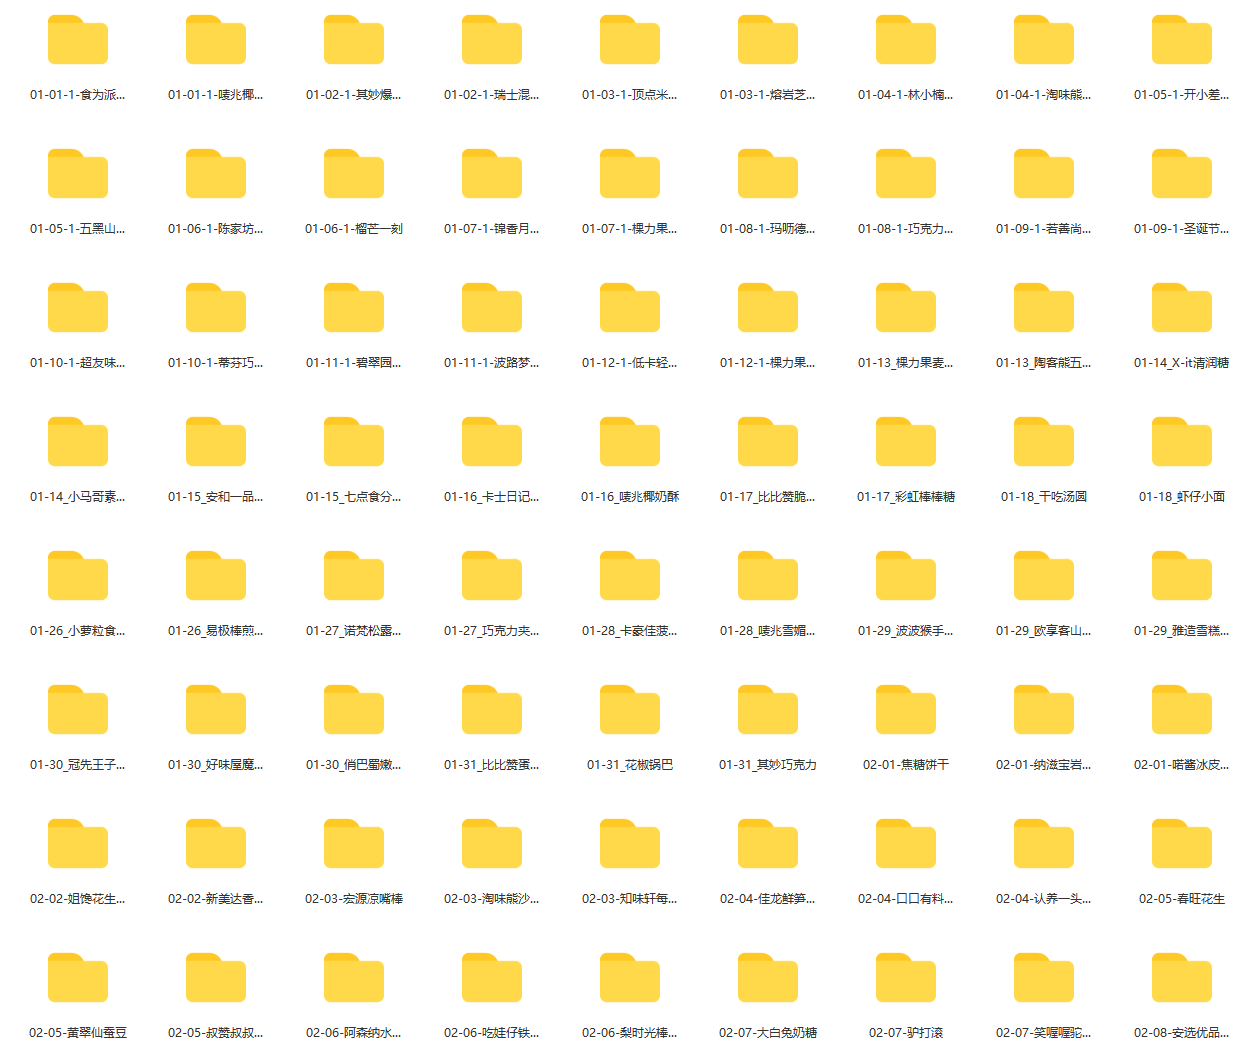1246x1045 pixels.
Task: Select the label "01-10-1-蒂芬巧..."
Action: (x=216, y=363)
